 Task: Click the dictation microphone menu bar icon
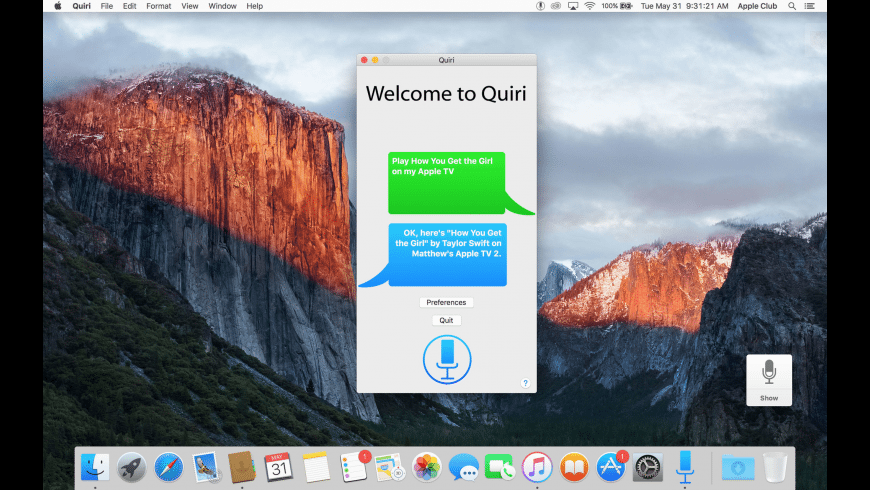click(540, 6)
